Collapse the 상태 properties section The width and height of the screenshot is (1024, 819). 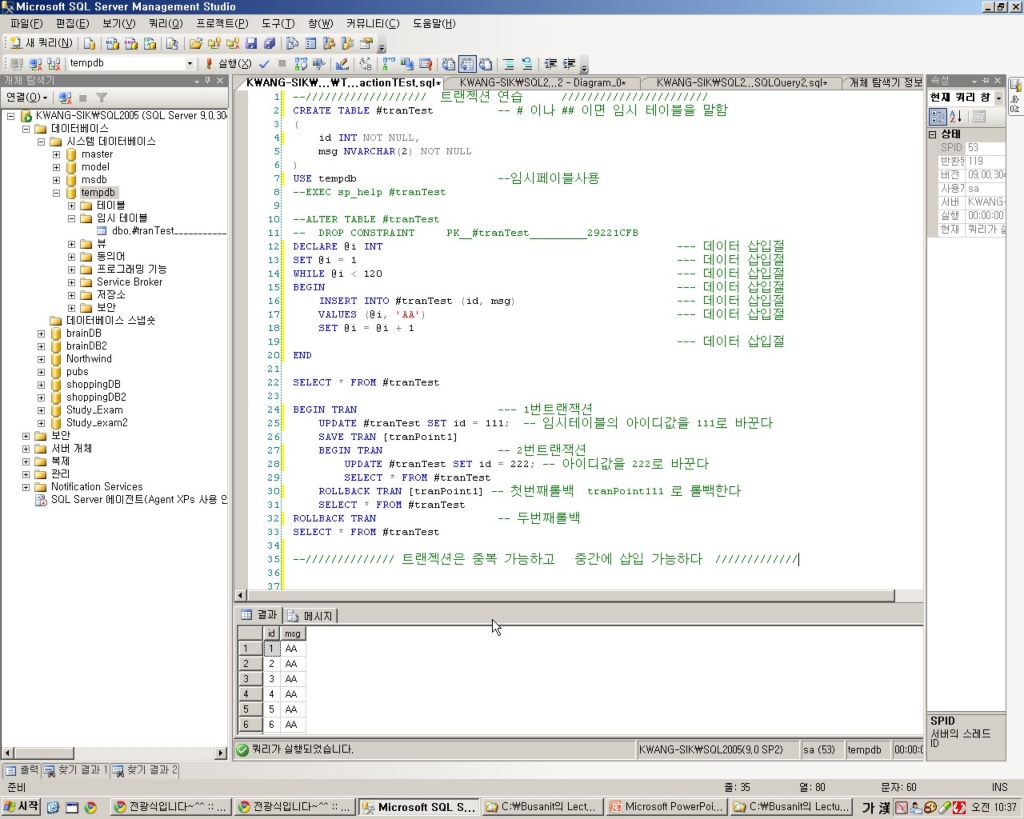[x=933, y=134]
